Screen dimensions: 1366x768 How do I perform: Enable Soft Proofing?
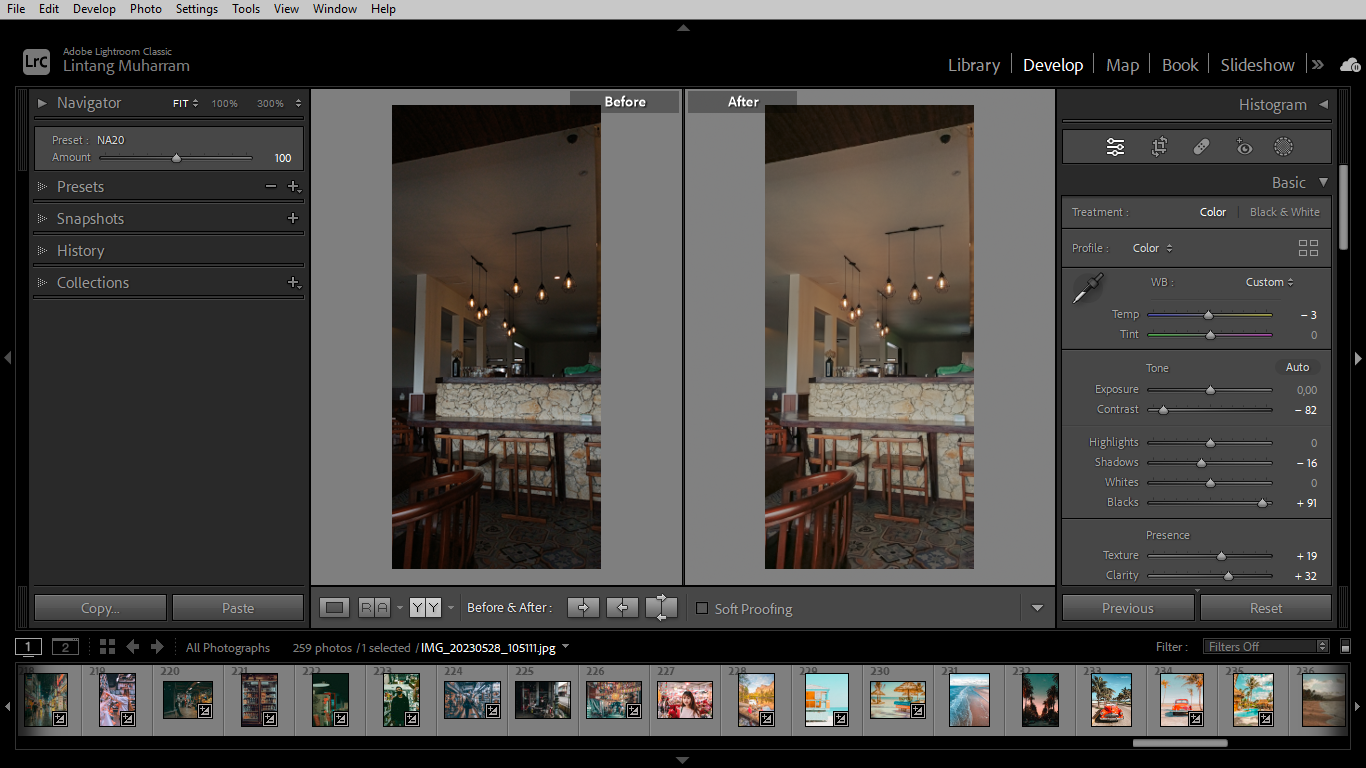pyautogui.click(x=702, y=608)
